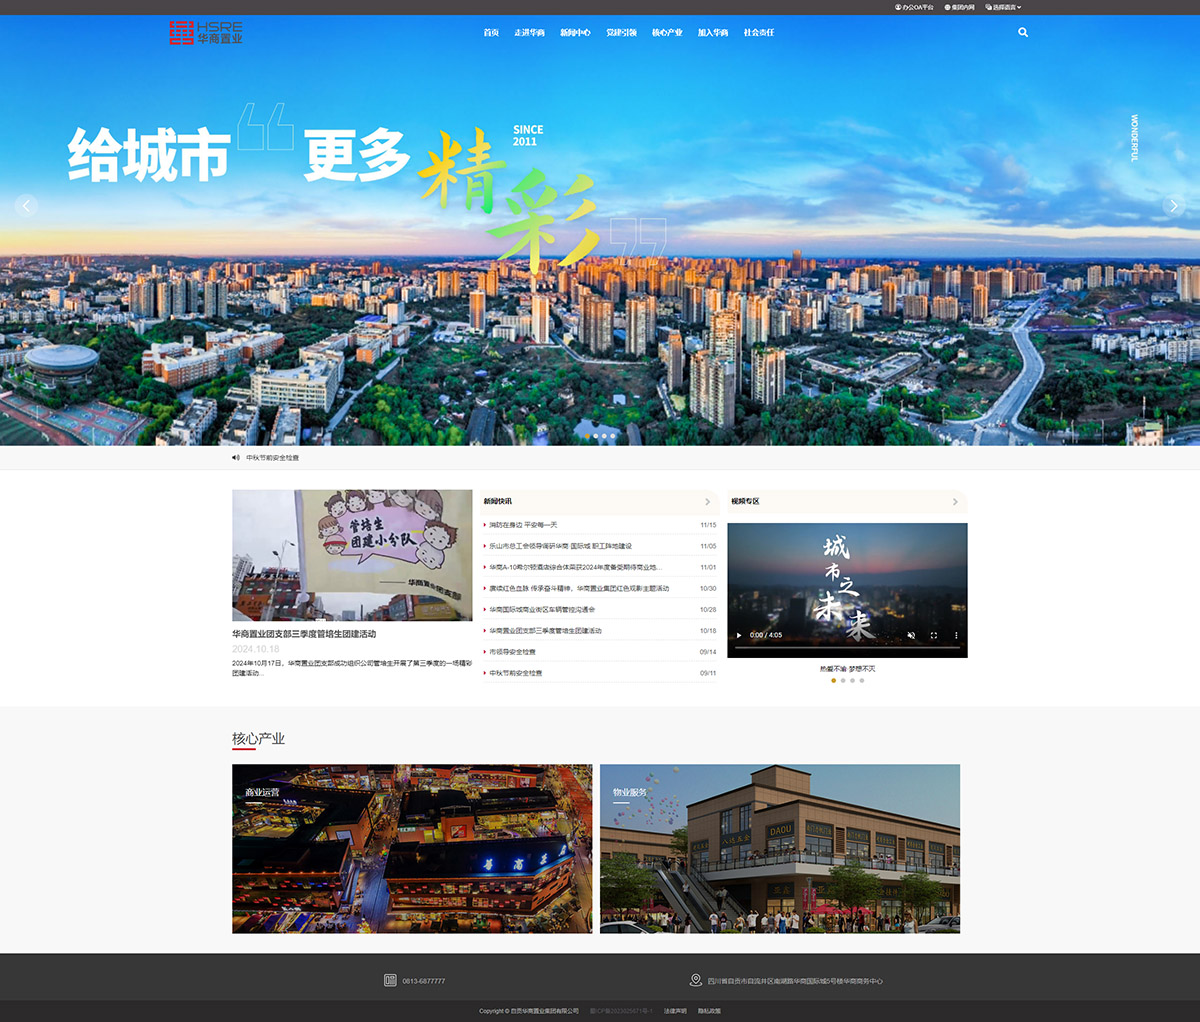Open the search magnifier in the header
The width and height of the screenshot is (1200, 1022).
pos(1023,32)
